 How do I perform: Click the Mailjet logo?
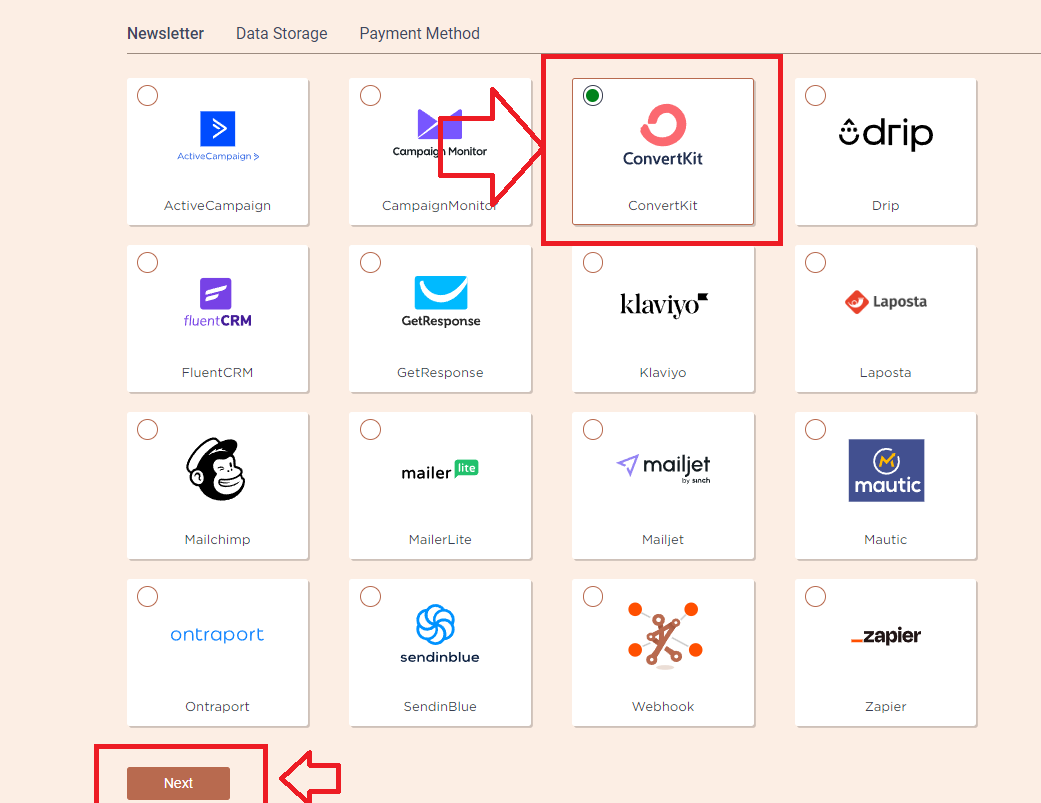(x=663, y=468)
